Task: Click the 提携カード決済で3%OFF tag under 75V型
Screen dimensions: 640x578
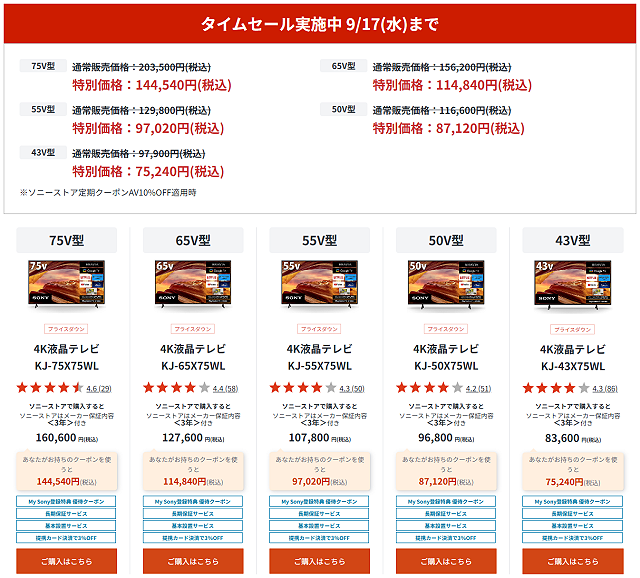Action: click(x=66, y=538)
